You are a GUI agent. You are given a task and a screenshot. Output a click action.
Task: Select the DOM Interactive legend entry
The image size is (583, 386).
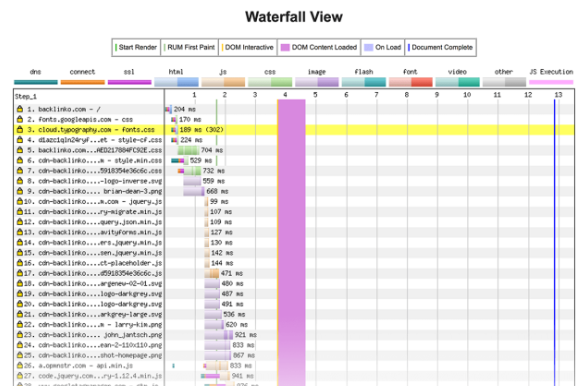click(248, 48)
